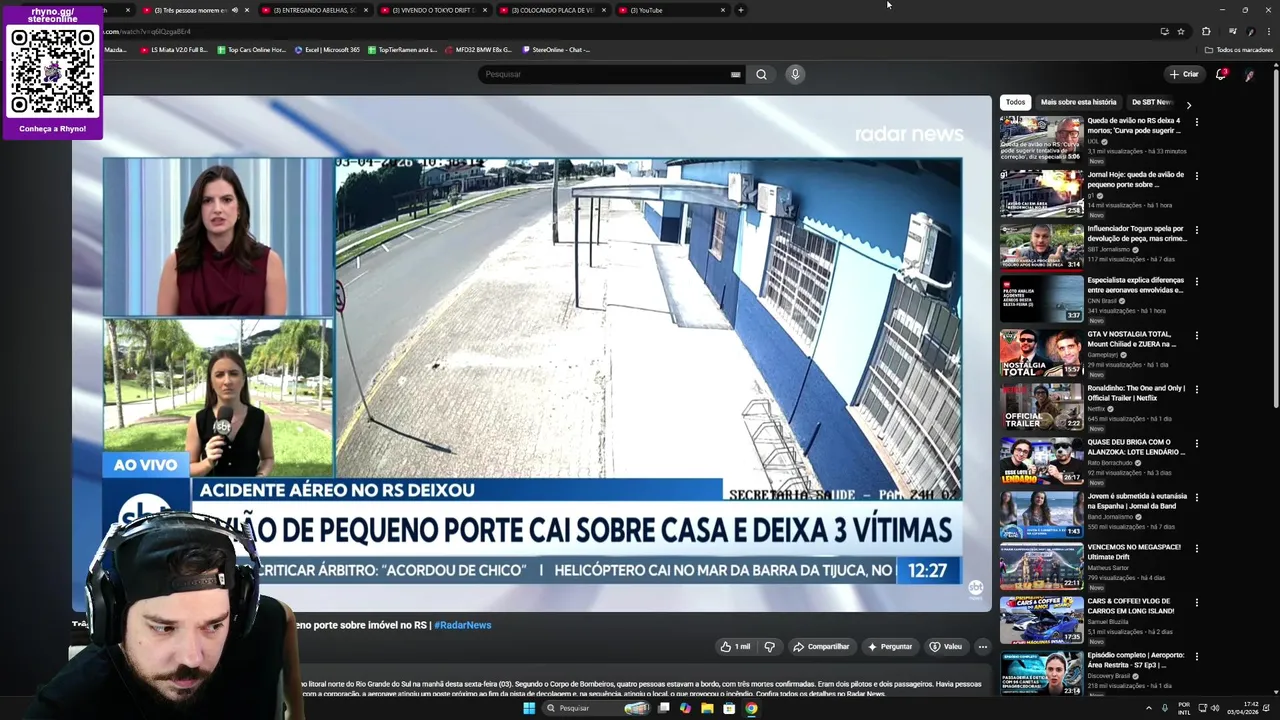The image size is (1280, 720).
Task: Open Chrome icon on taskbar
Action: 751,708
